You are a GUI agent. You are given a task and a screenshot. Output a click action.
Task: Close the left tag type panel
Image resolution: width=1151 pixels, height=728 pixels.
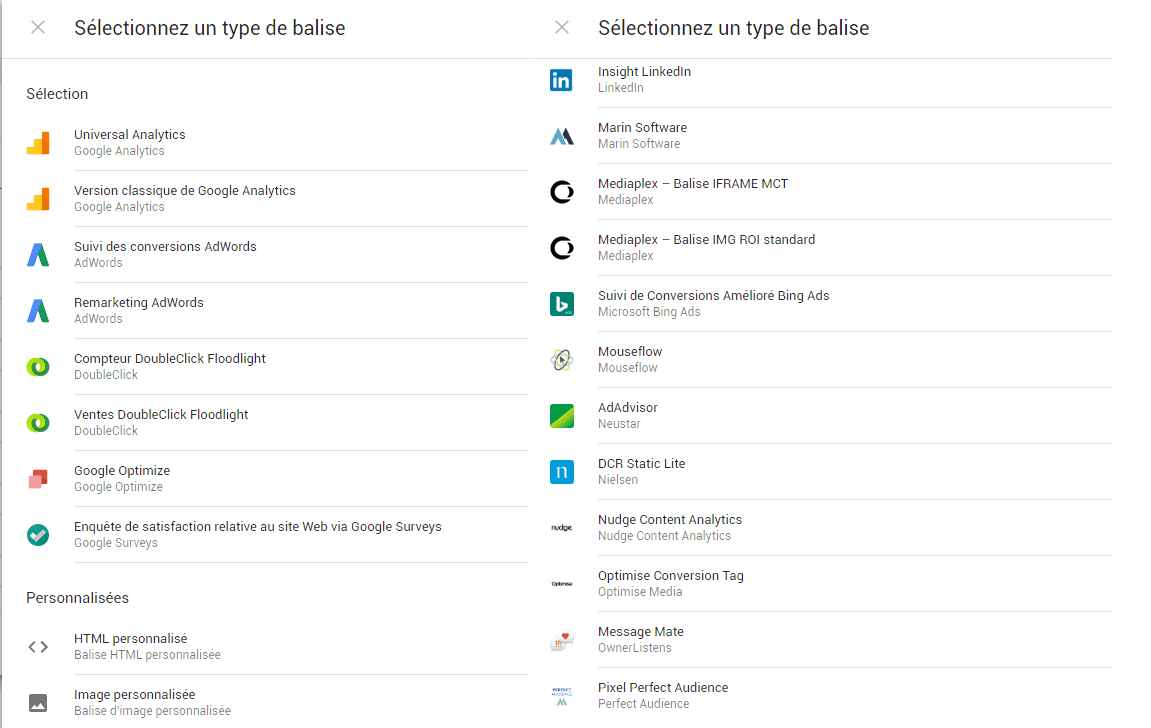point(38,27)
